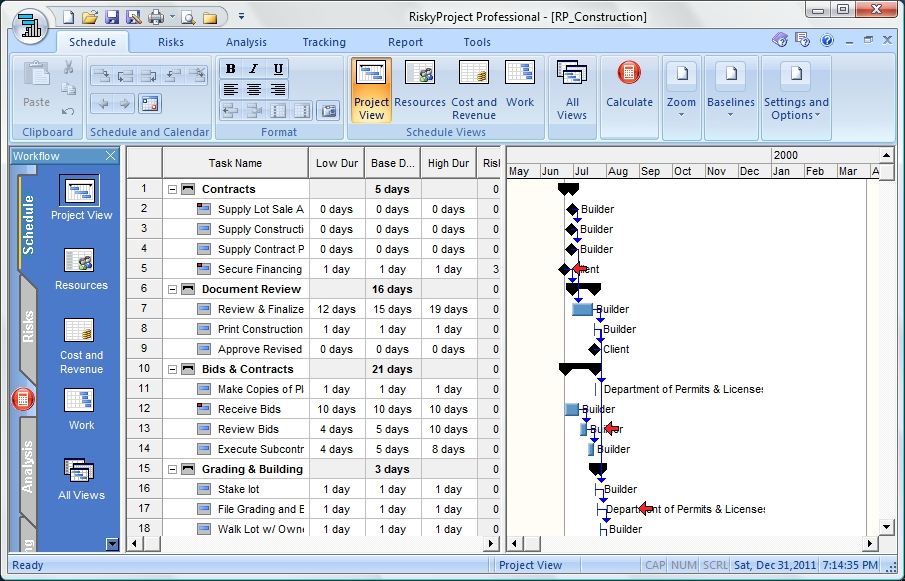Click the task table scroll right arrow
905x581 pixels.
[x=491, y=543]
